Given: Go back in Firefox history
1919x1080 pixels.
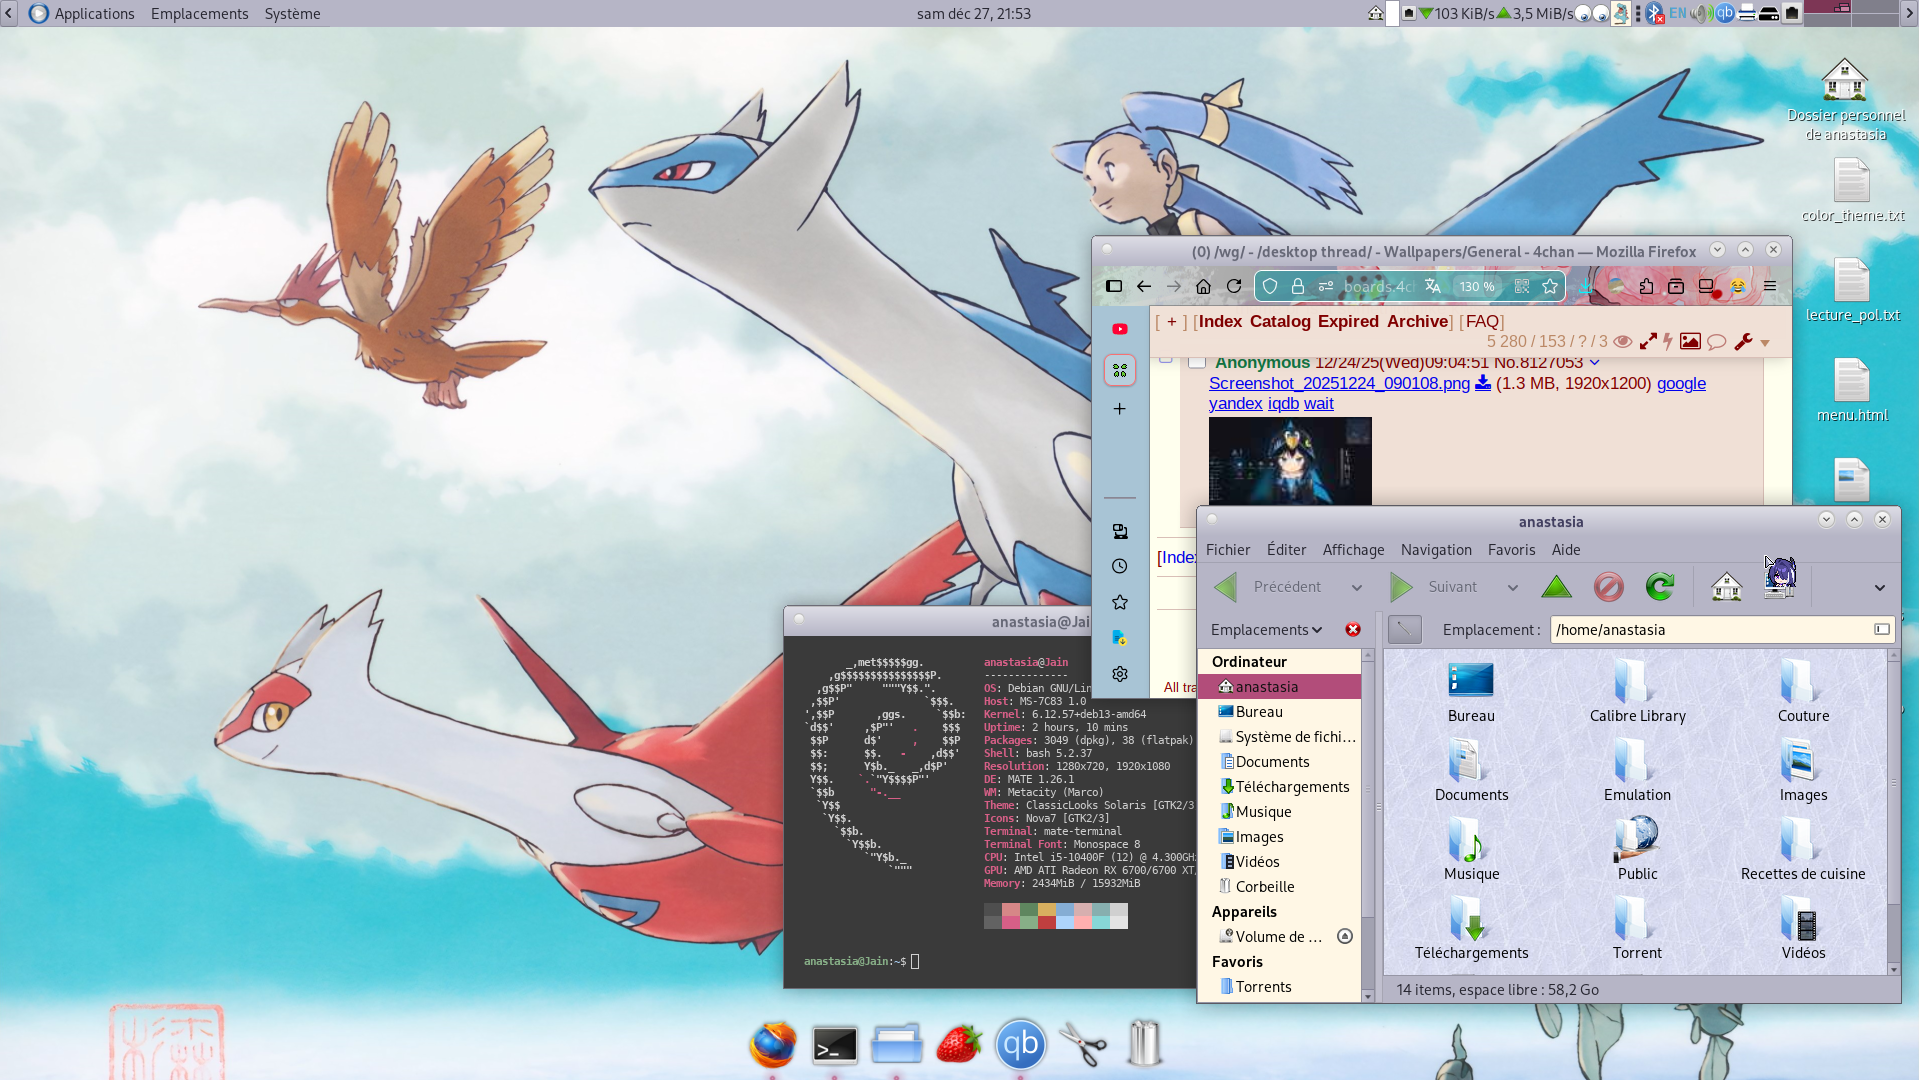Looking at the screenshot, I should tap(1144, 286).
